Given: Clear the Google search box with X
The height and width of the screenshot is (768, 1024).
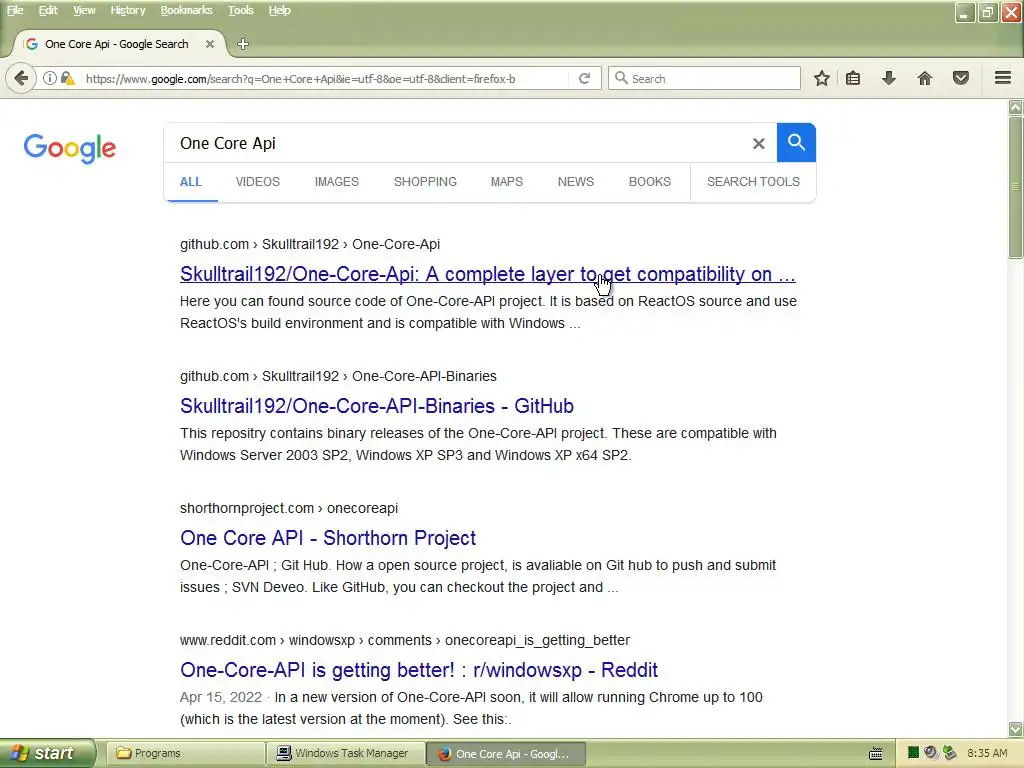Looking at the screenshot, I should point(758,144).
